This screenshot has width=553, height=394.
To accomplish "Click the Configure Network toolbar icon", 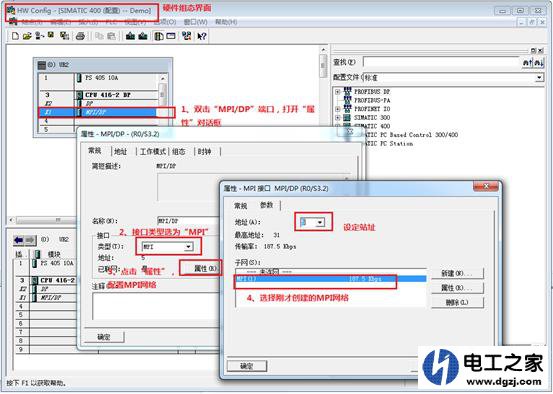I will [x=187, y=36].
